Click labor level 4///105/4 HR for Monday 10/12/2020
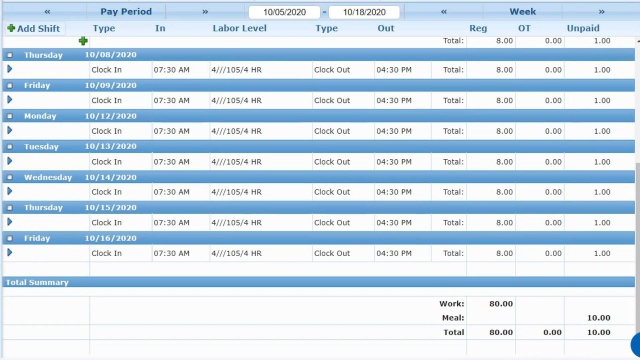 236,131
